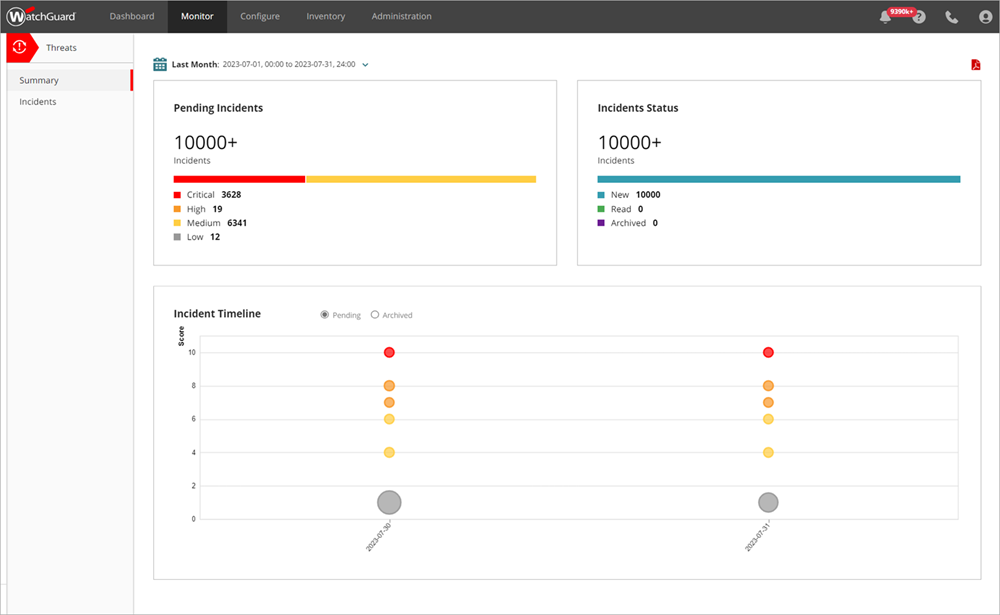Viewport: 1000px width, 615px height.
Task: Open Incidents in the sidebar
Action: pyautogui.click(x=38, y=102)
